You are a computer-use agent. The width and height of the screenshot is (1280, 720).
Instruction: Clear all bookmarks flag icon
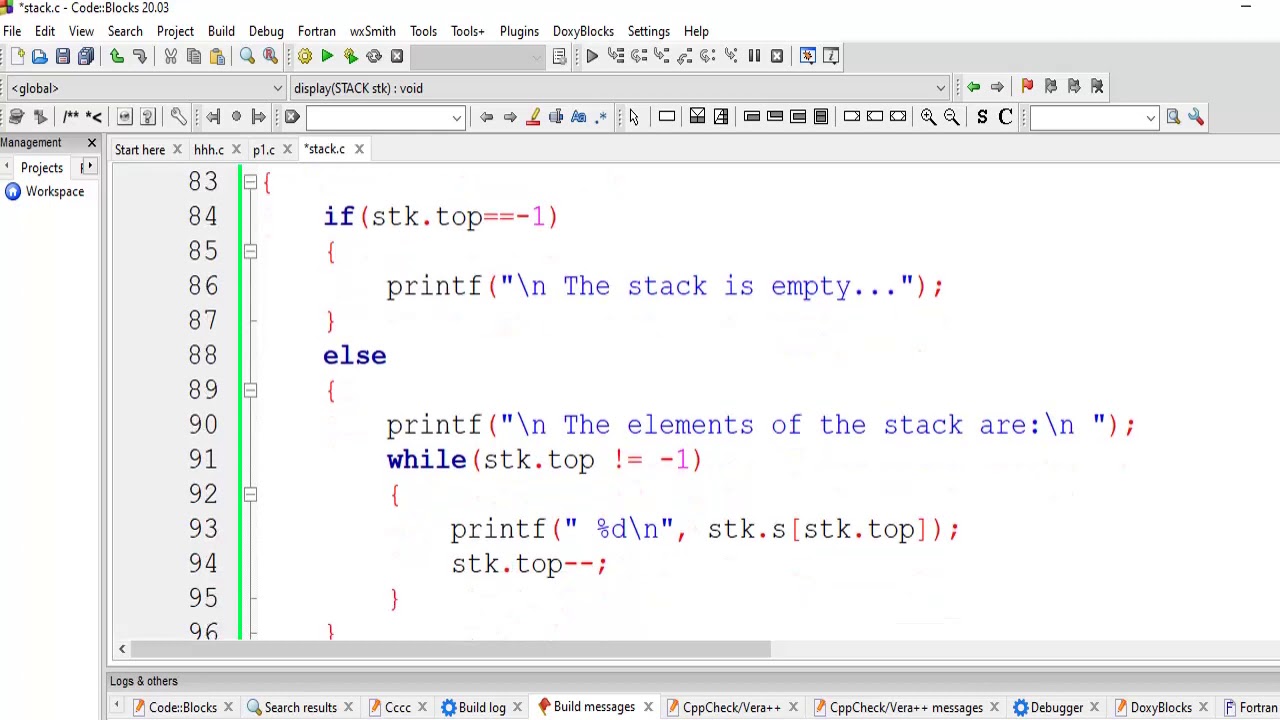[x=1097, y=87]
